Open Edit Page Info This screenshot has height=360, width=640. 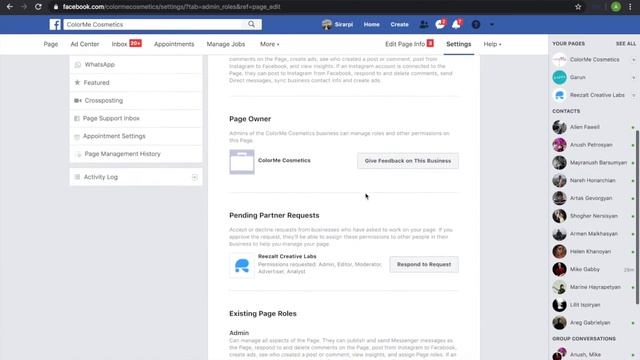pos(409,44)
